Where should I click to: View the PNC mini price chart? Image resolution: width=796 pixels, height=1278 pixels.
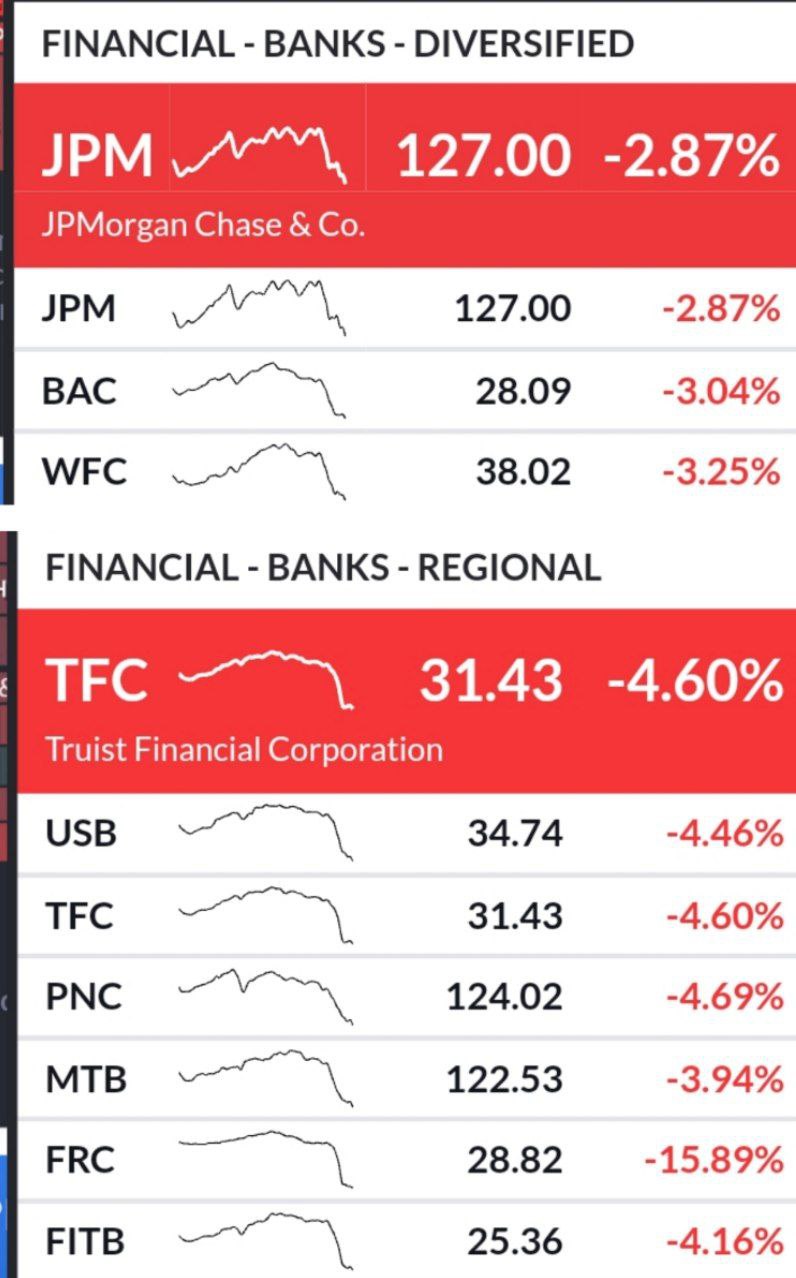tap(266, 993)
